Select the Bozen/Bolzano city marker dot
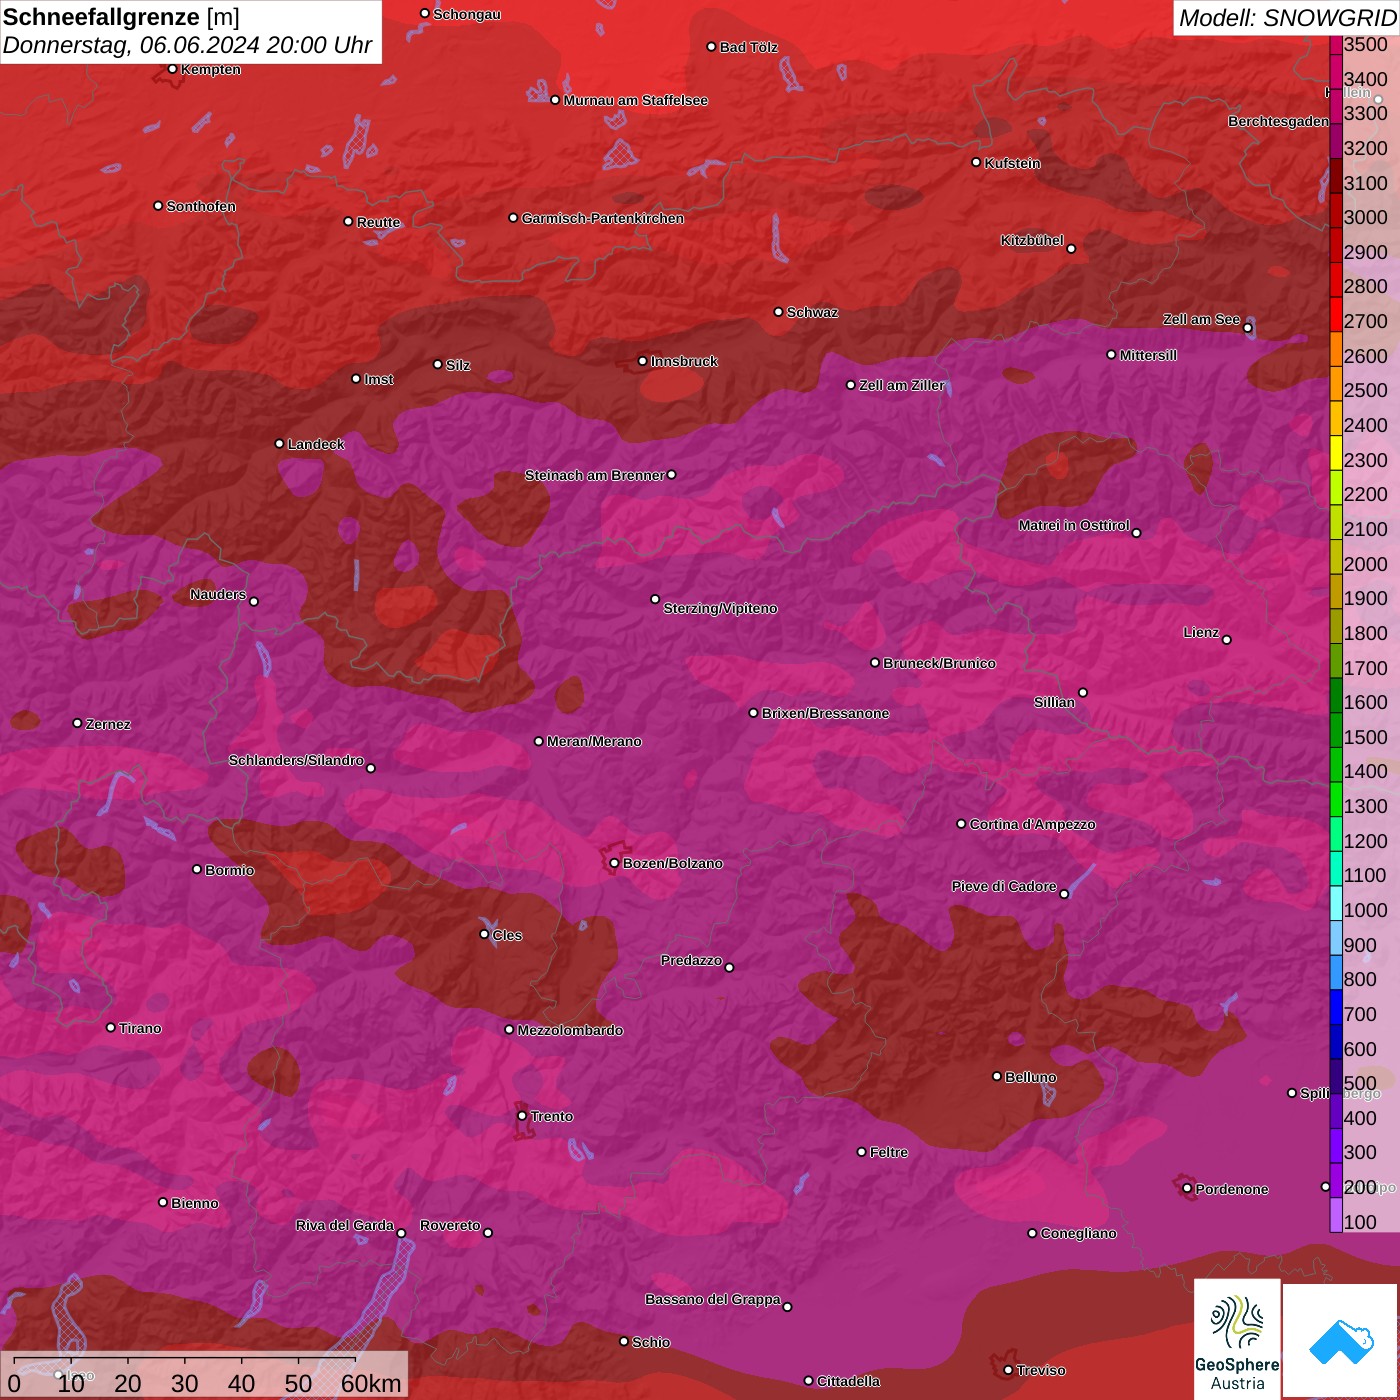Viewport: 1400px width, 1400px height. pos(614,863)
